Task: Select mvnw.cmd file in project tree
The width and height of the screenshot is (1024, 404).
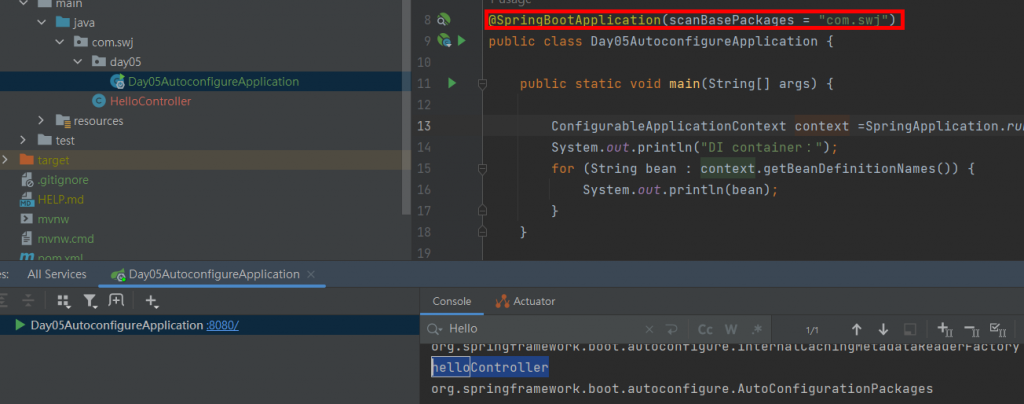Action: [x=66, y=238]
